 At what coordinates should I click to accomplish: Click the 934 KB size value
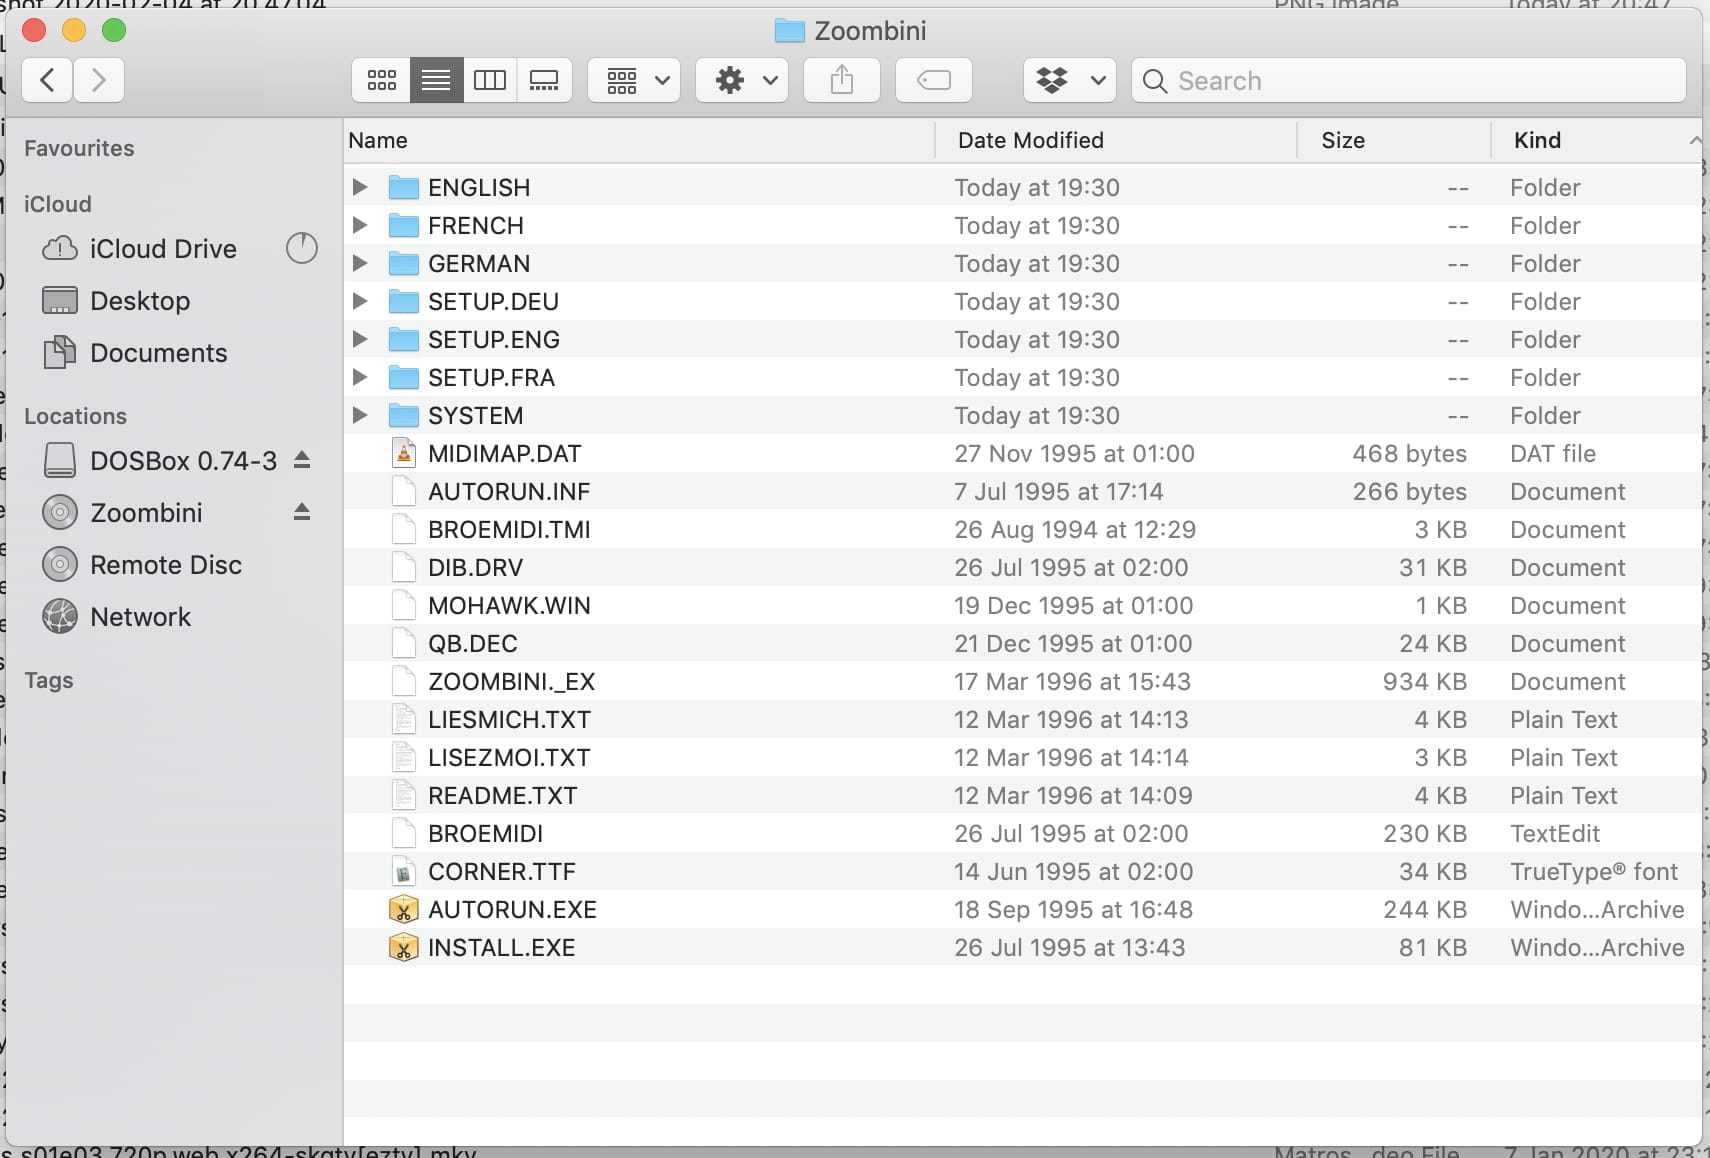[1424, 681]
